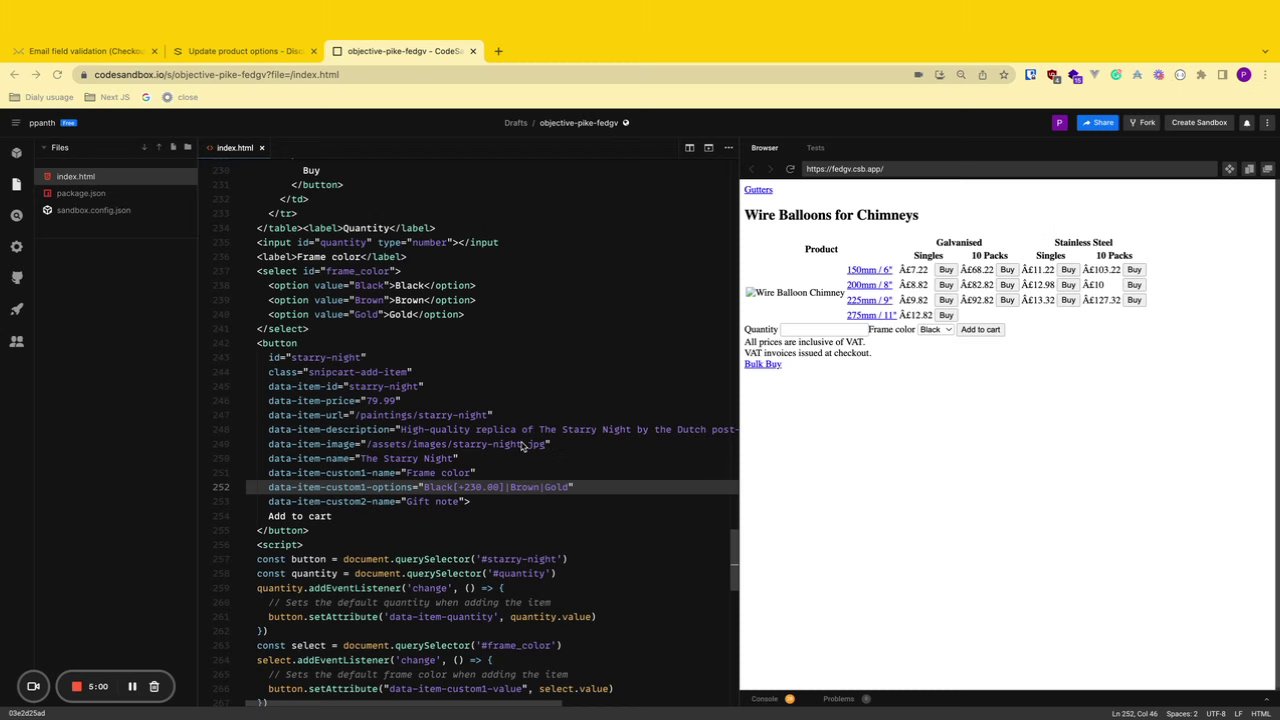Switch to Update product options tab
Viewport: 1280px width, 720px height.
tap(246, 51)
